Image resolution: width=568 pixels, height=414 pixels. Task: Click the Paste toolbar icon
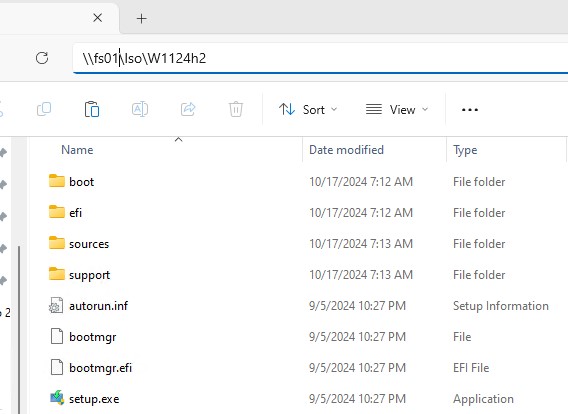[92, 109]
